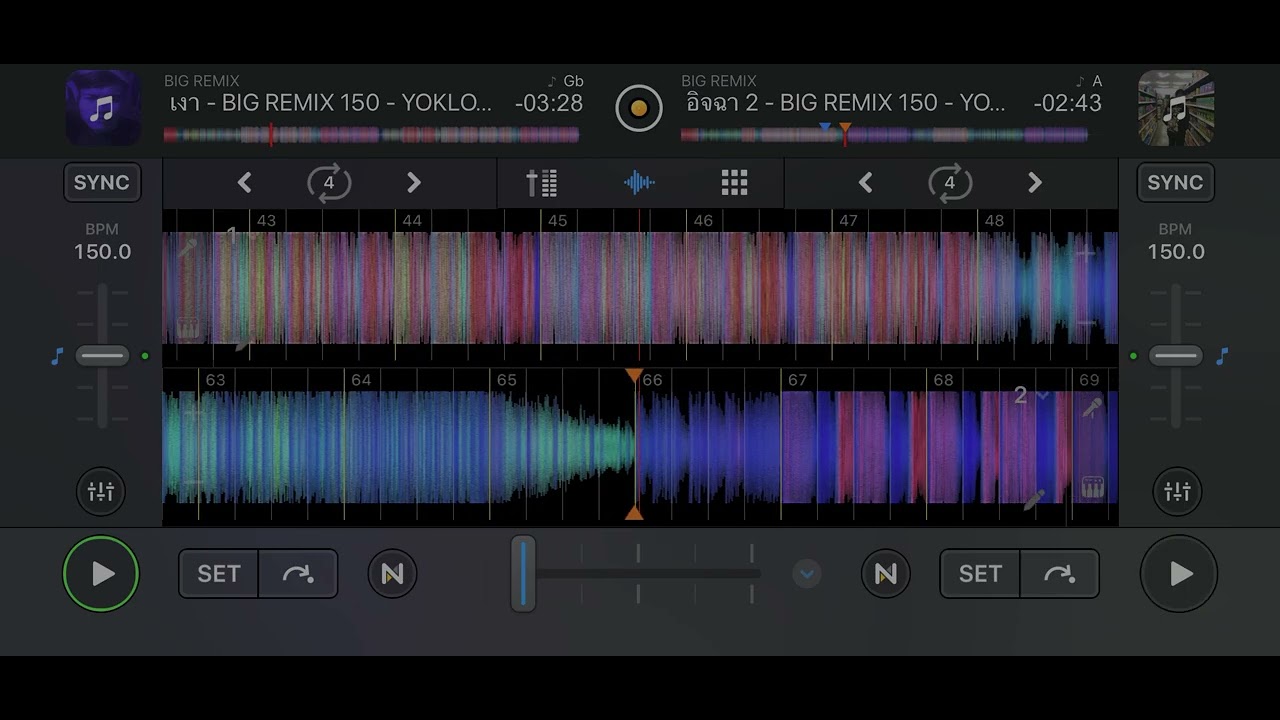Toggle the 4-beat loop on left deck
The height and width of the screenshot is (720, 1280).
pos(328,183)
